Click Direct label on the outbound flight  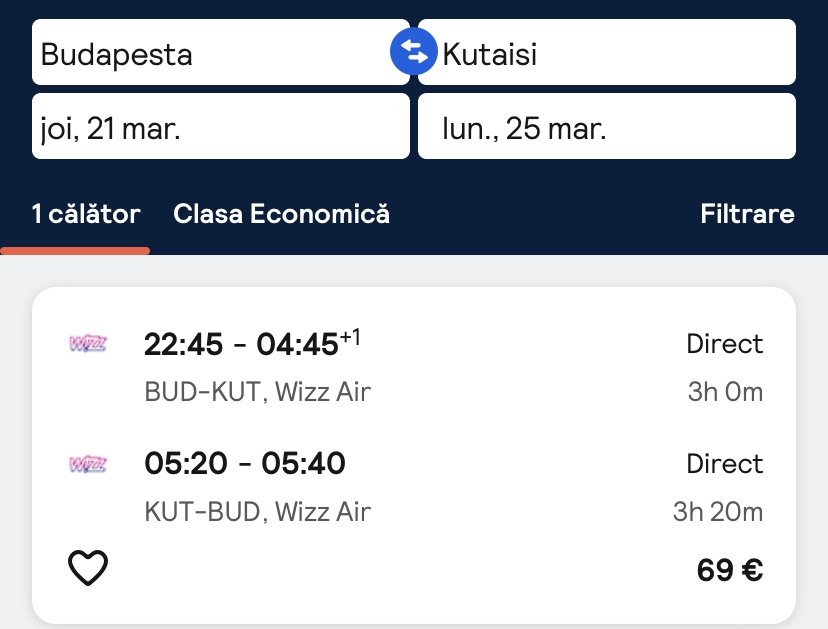[724, 344]
